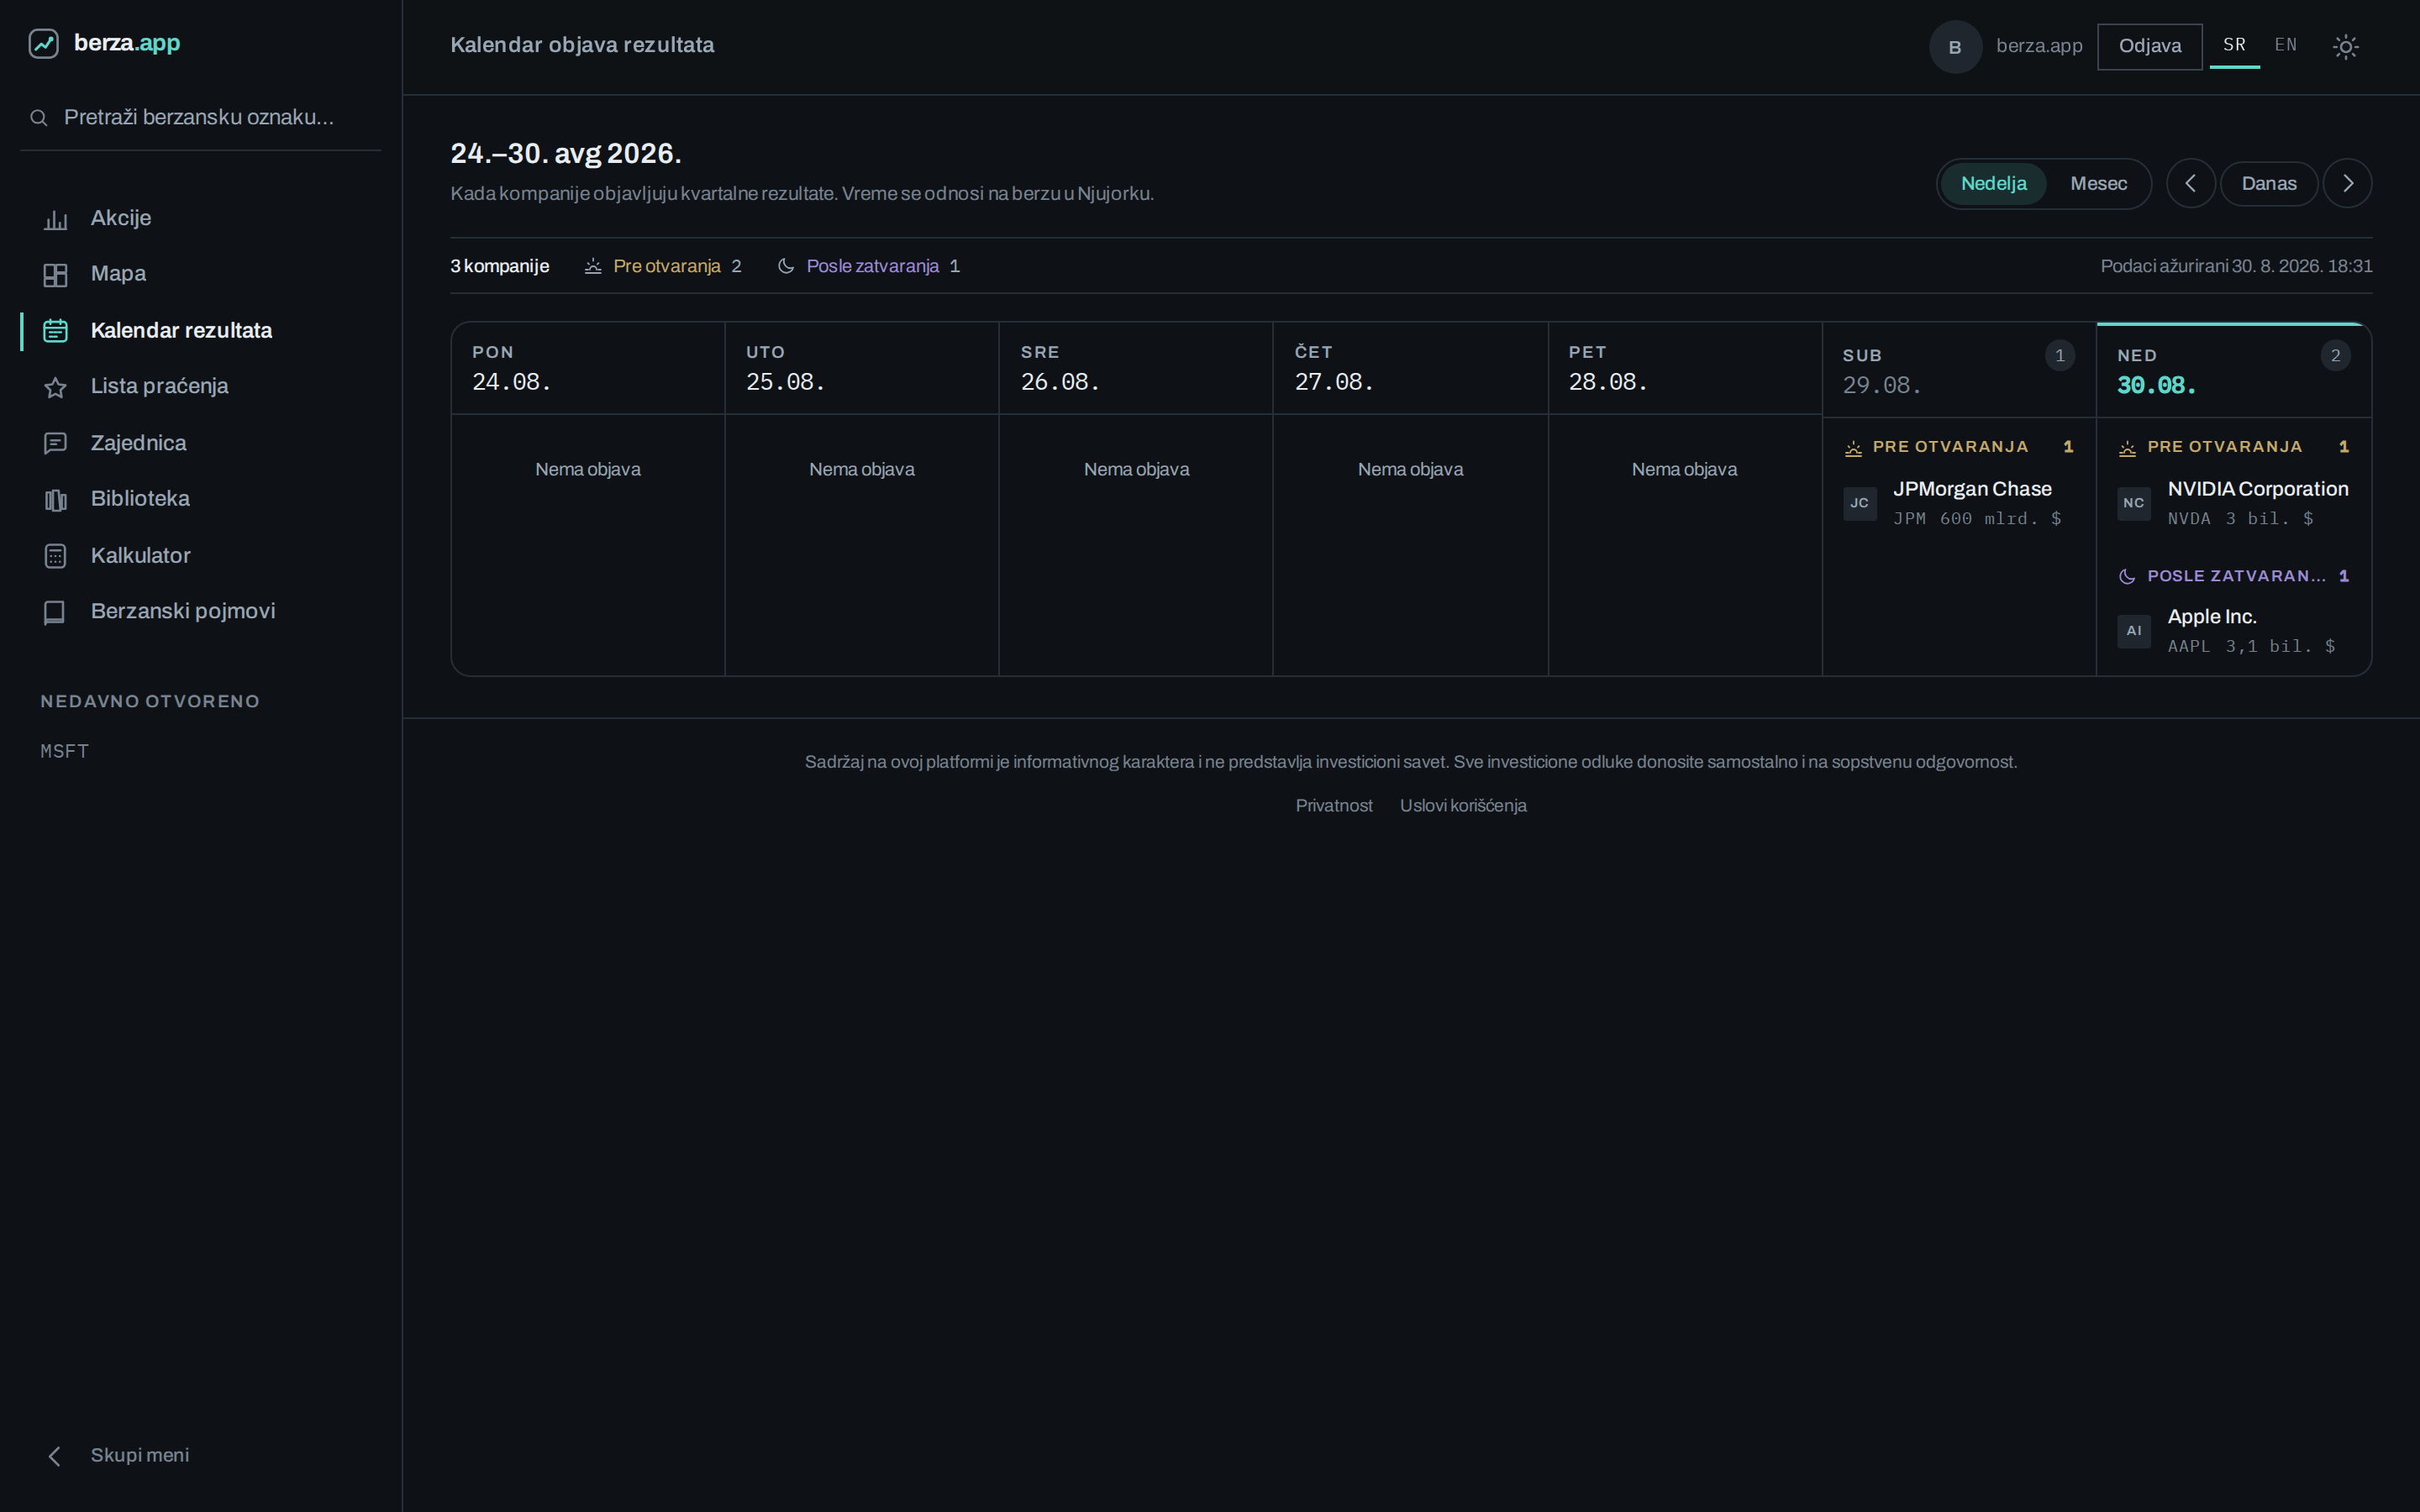This screenshot has width=2420, height=1512.
Task: Click the Berzanski pojmovi book icon
Action: (55, 612)
